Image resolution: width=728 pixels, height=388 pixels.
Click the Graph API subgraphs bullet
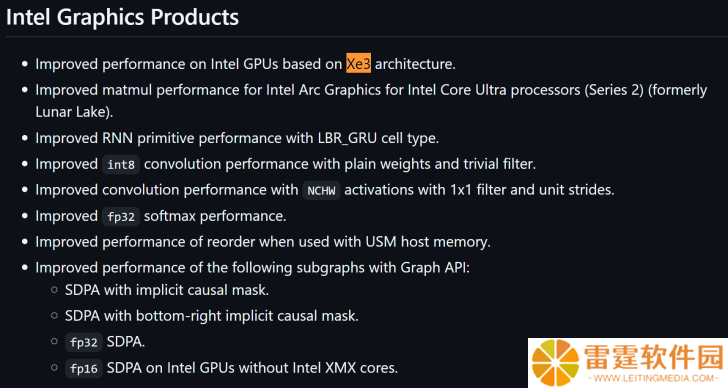[x=253, y=268]
